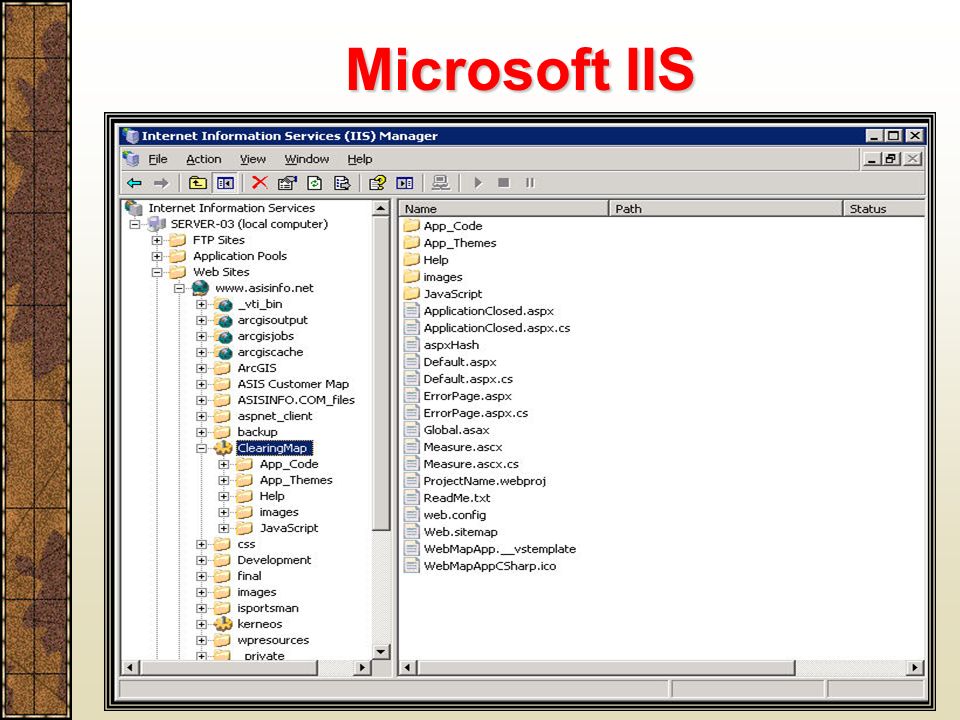This screenshot has width=960, height=720.
Task: Click list pane horizontal scroll right arrow
Action: pyautogui.click(x=915, y=667)
